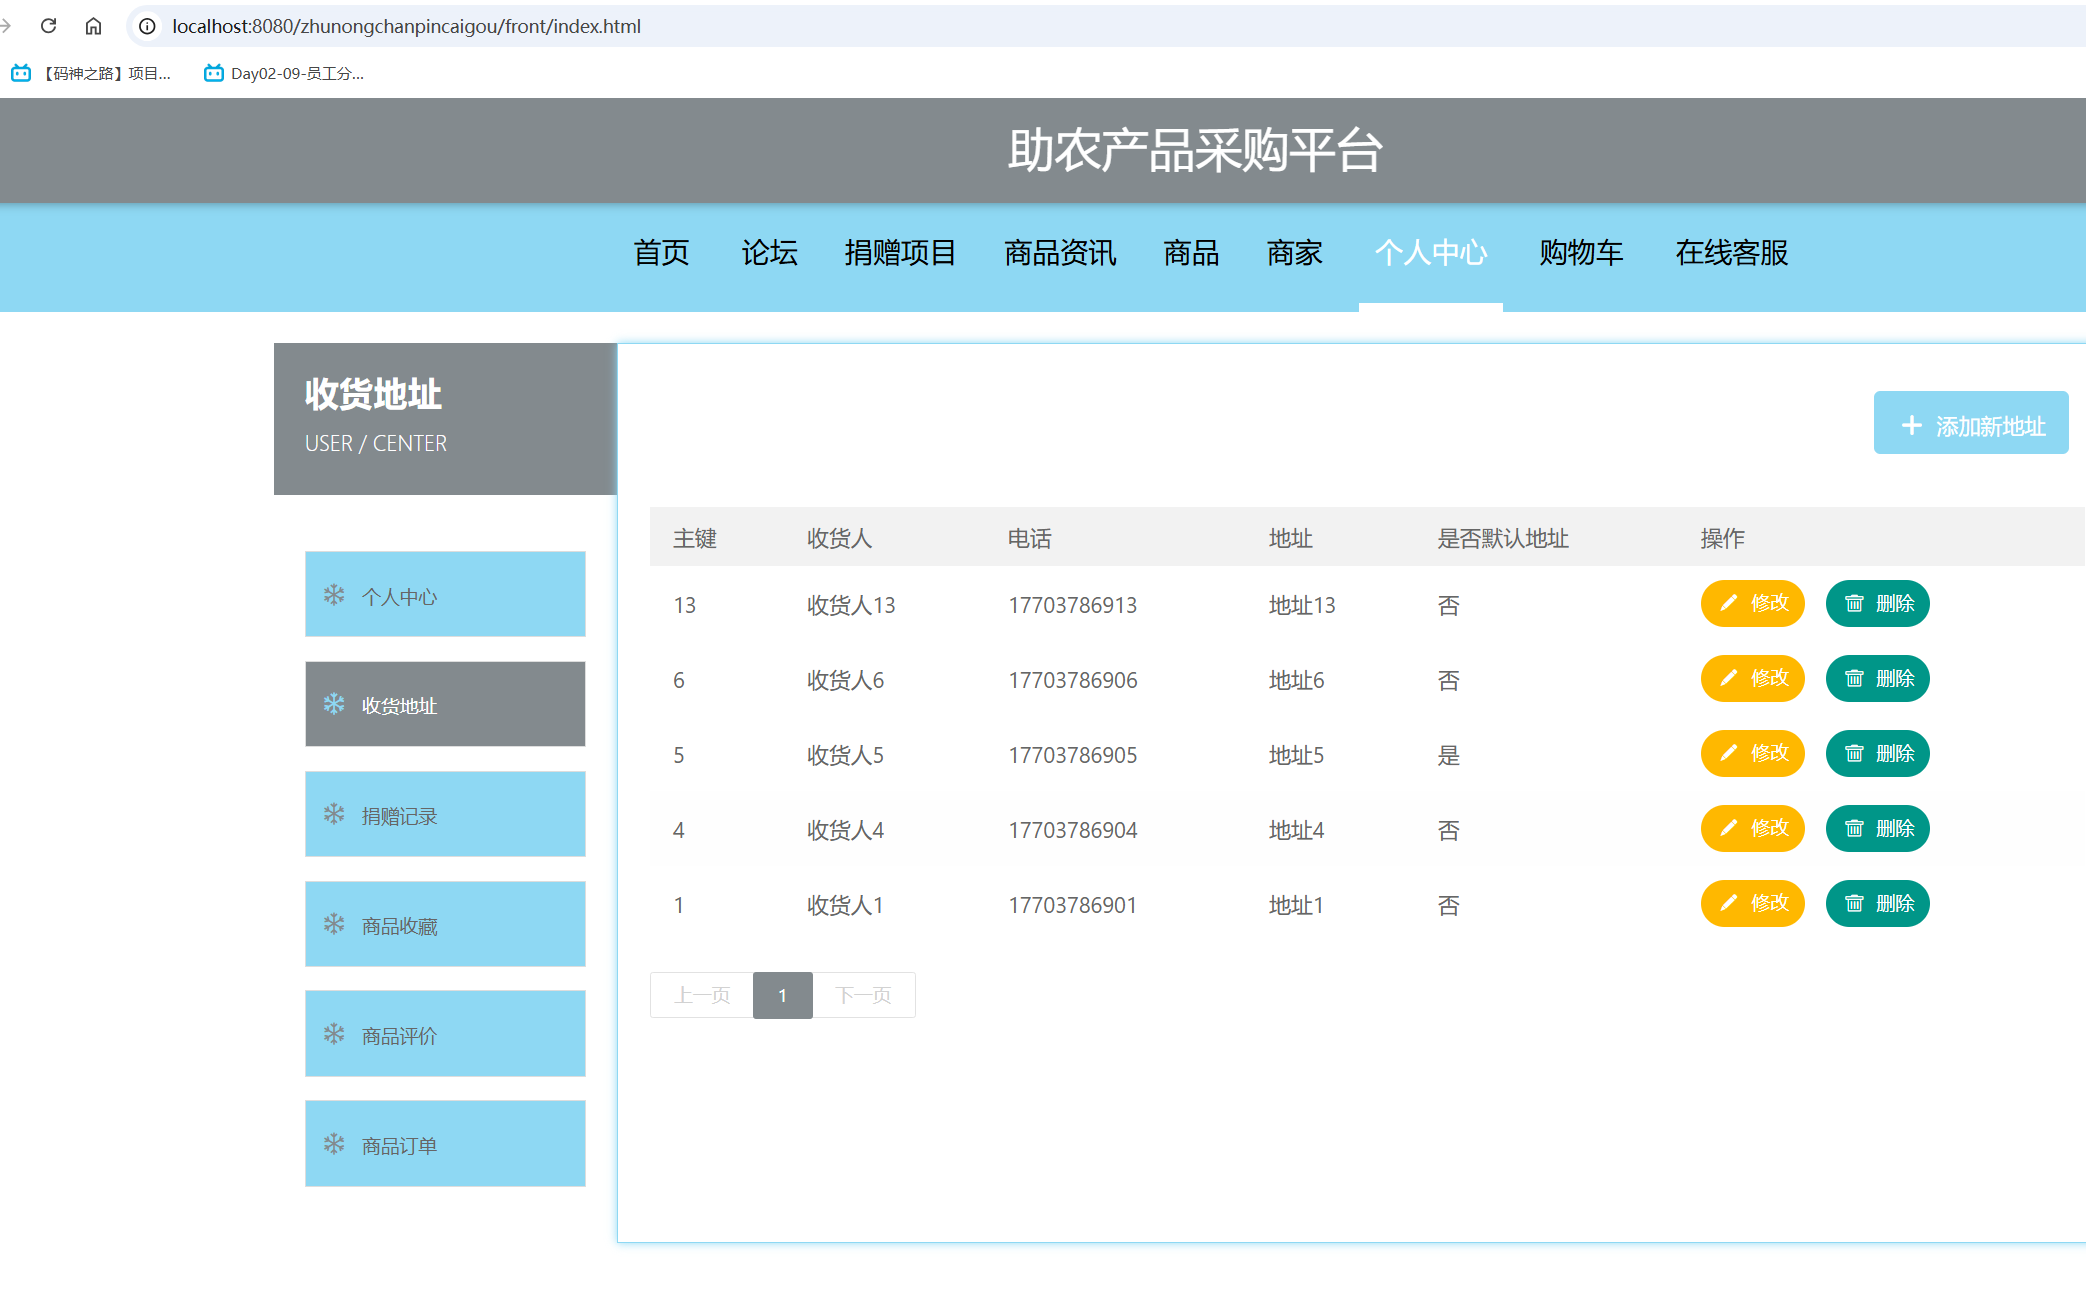Image resolution: width=2086 pixels, height=1296 pixels.
Task: Go to 首页 in the navigation bar
Action: click(661, 253)
